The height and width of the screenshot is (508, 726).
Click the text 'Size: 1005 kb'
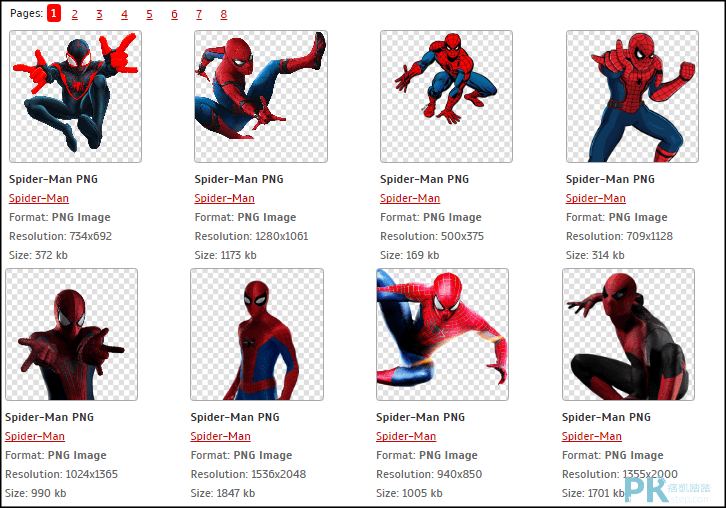[409, 493]
